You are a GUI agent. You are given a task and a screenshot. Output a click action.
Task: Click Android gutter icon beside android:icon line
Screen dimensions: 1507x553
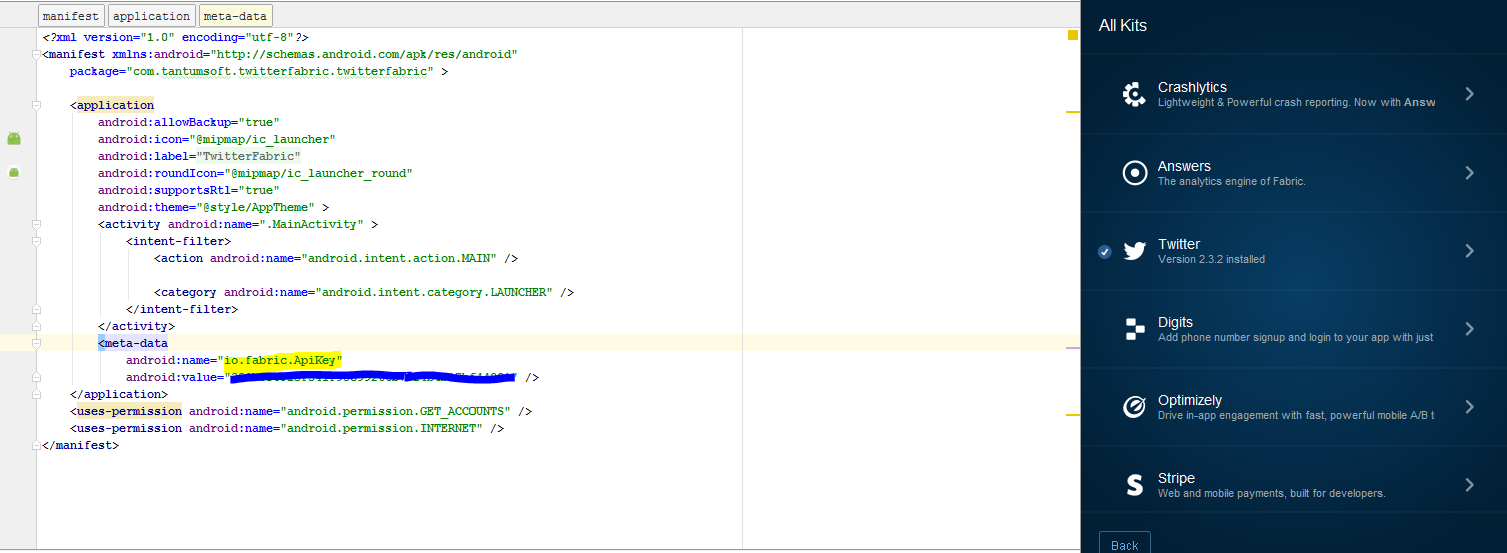pos(14,138)
